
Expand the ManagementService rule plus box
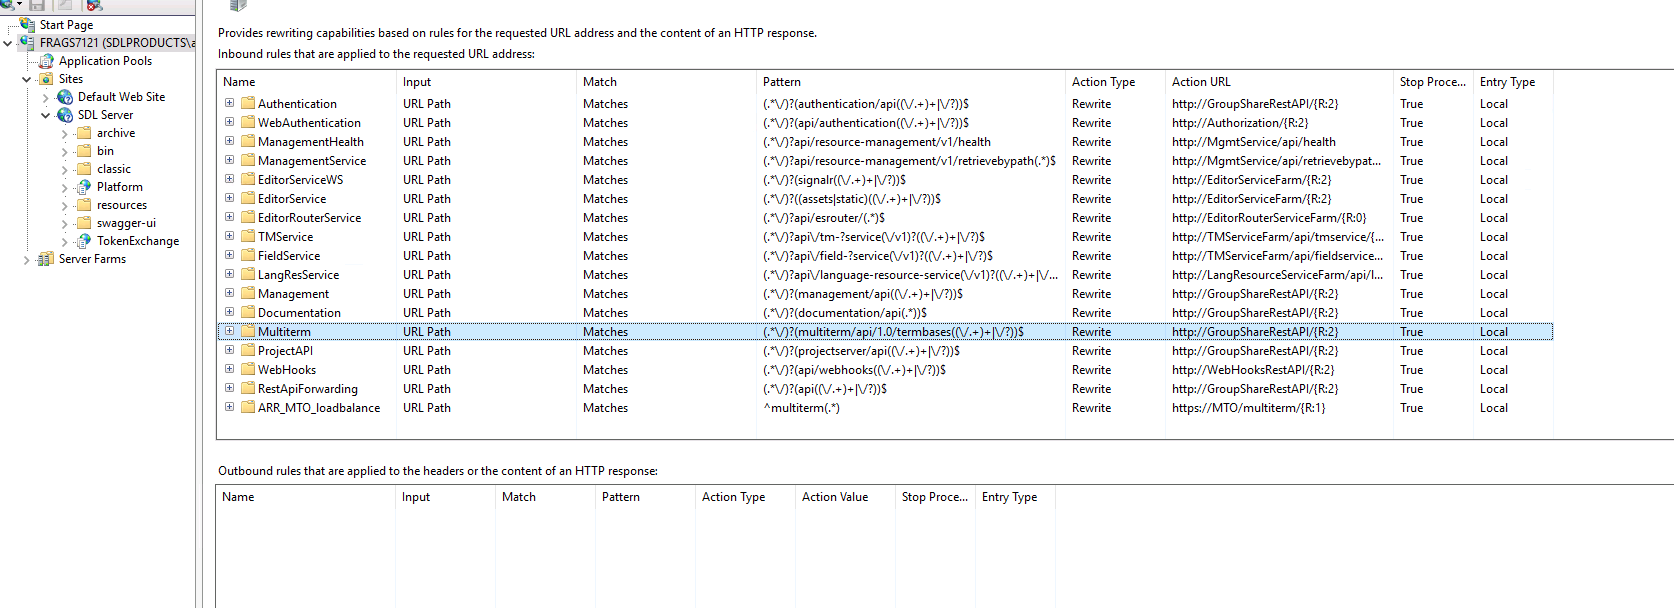[x=229, y=159]
